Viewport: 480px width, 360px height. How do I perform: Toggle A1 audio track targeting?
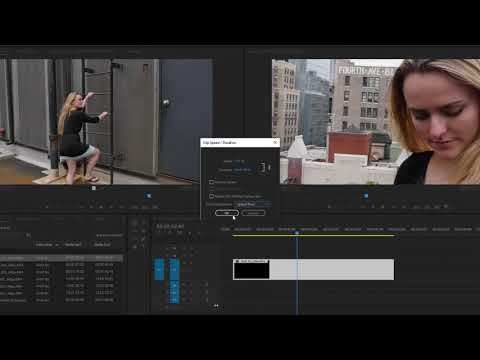click(x=174, y=286)
